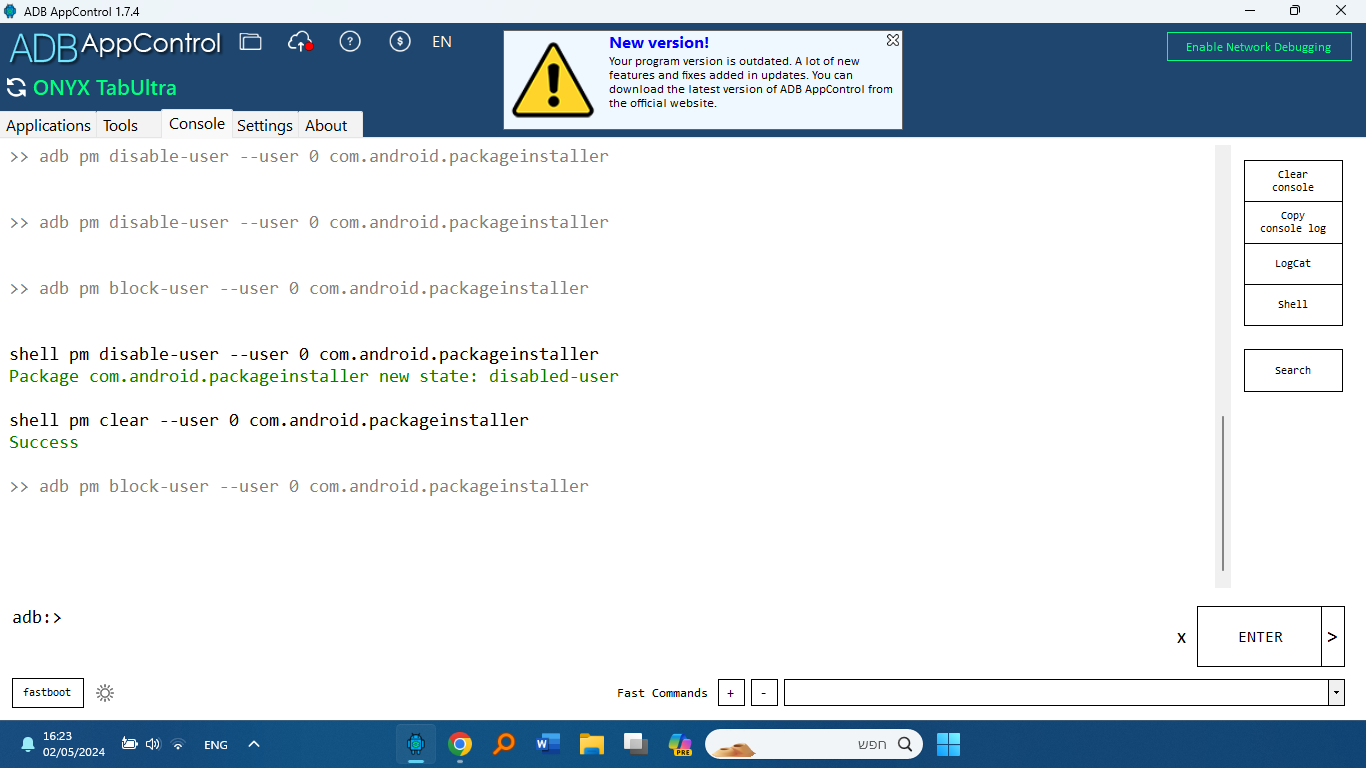Click the battery status tray icon
Viewport: 1366px width, 768px height.
click(x=129, y=744)
